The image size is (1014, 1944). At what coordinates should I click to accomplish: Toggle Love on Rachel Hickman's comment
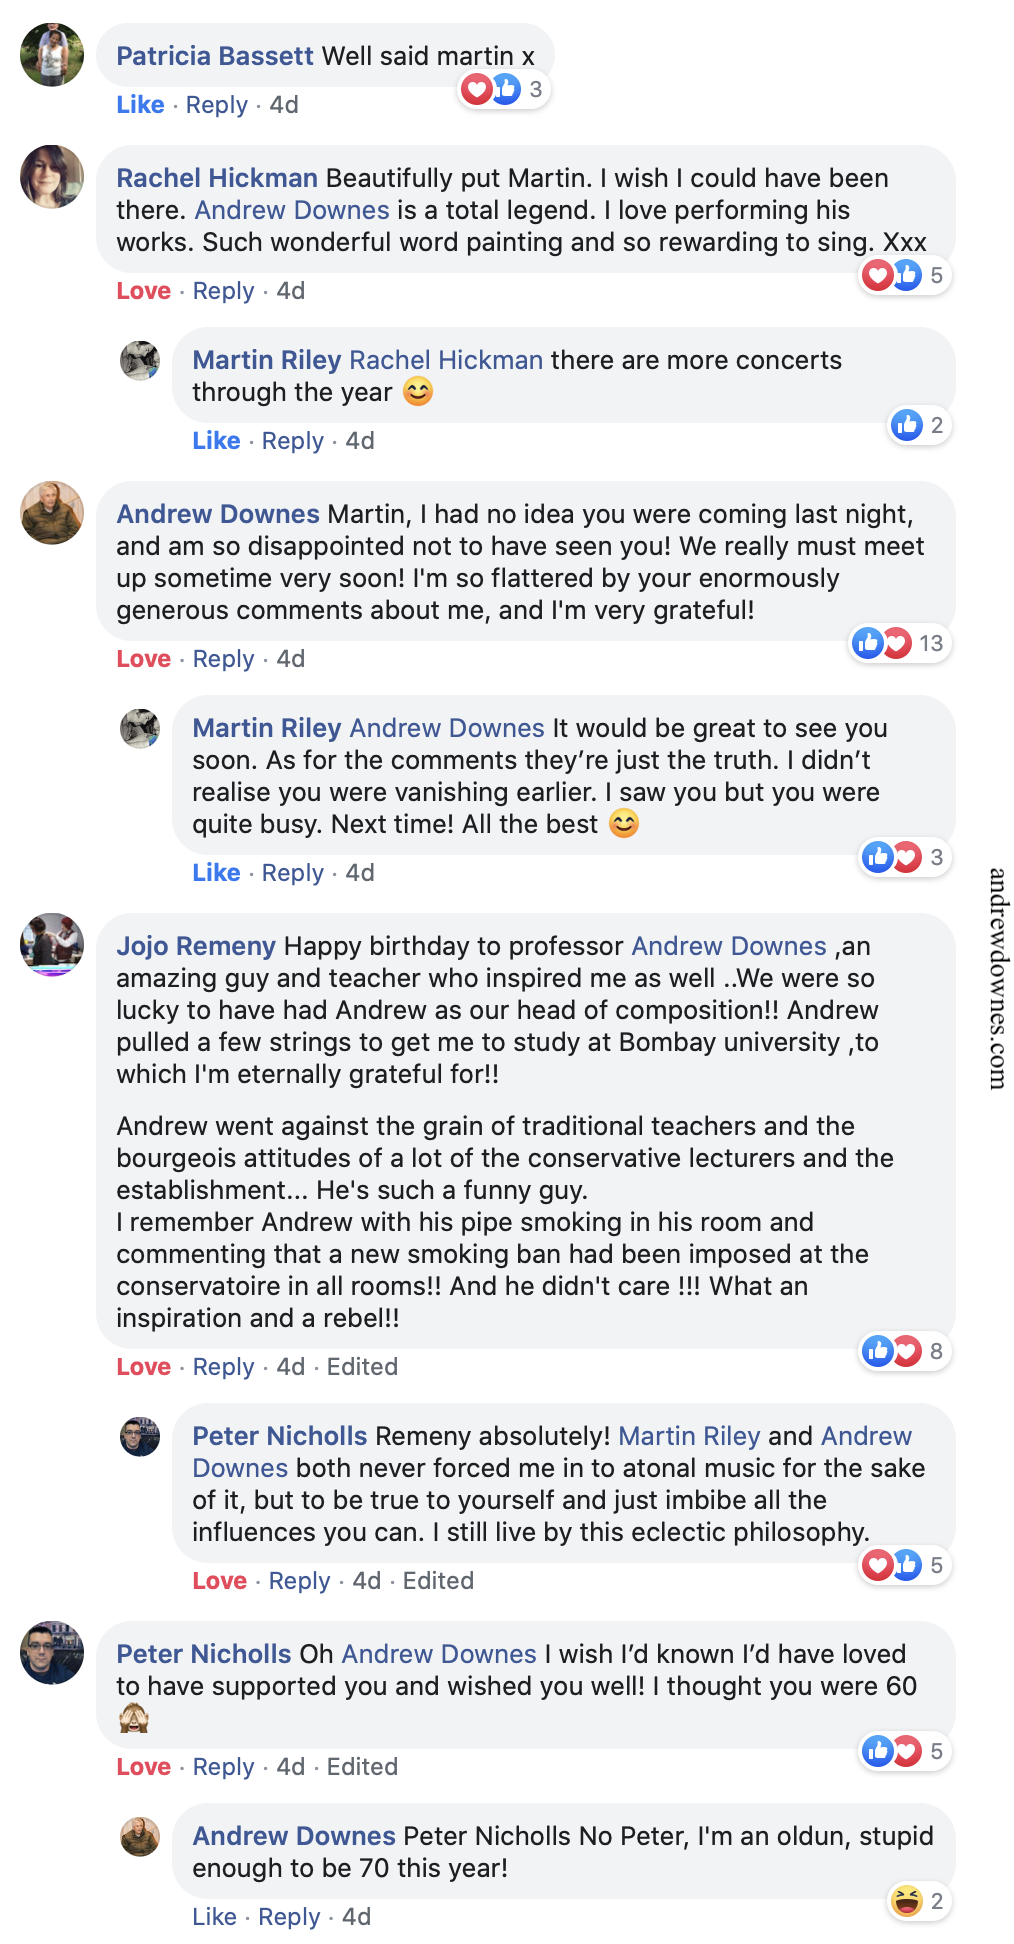tap(143, 291)
